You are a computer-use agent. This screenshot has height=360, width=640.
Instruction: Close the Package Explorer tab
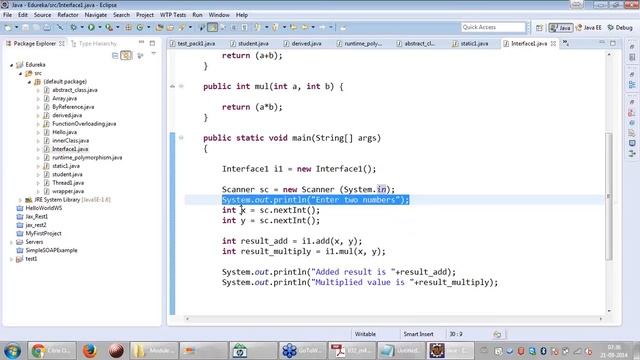62,43
